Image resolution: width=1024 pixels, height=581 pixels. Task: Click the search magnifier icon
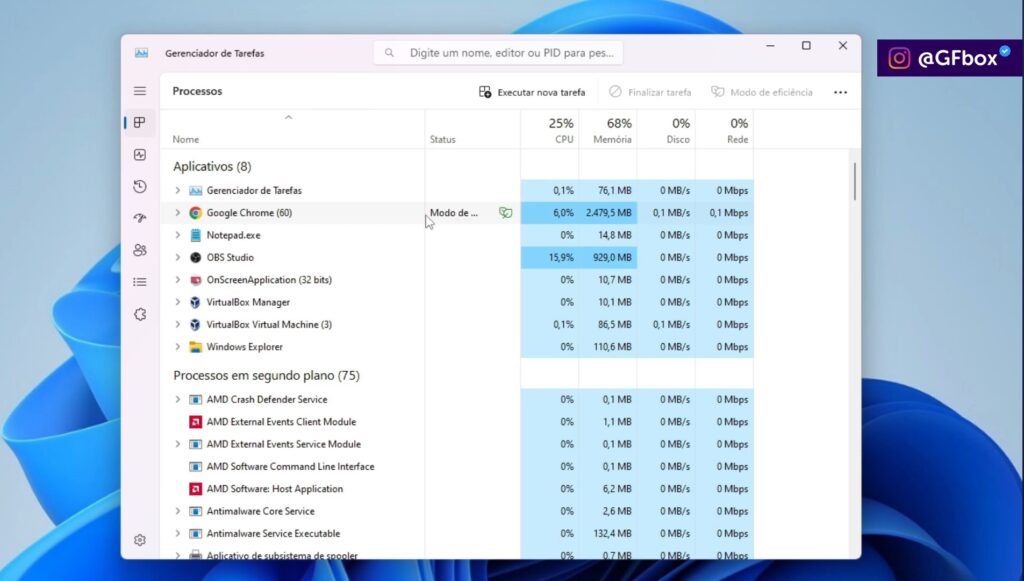(x=389, y=53)
